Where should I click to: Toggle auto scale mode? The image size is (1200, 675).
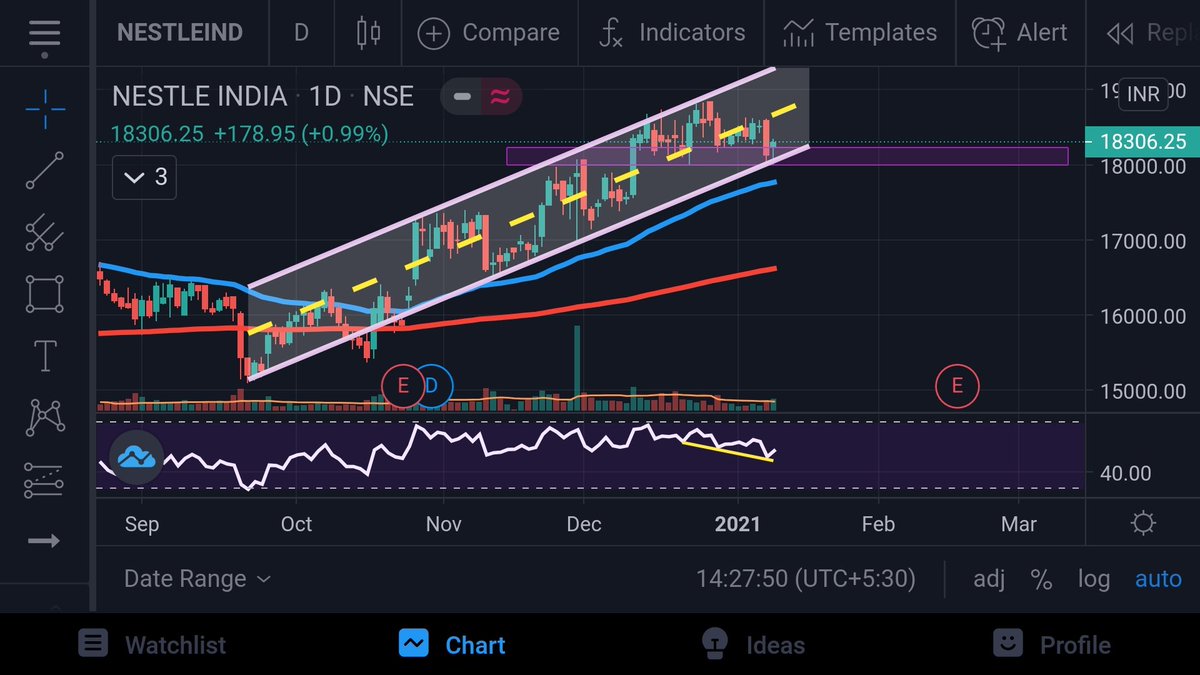(1158, 578)
